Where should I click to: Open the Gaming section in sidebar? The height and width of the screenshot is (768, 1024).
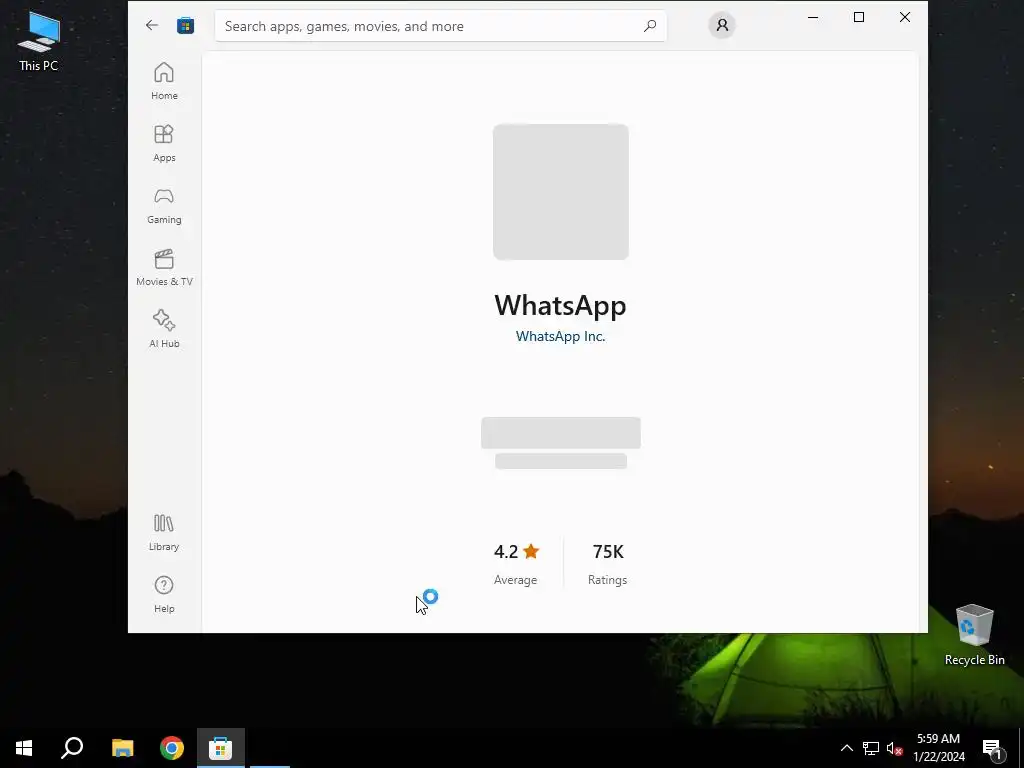click(164, 205)
